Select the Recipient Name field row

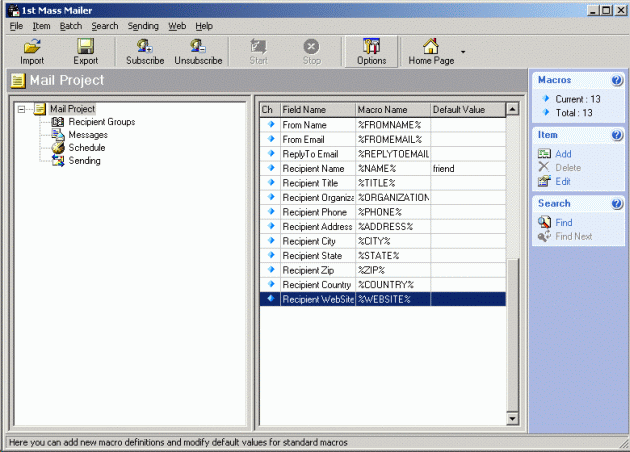point(382,168)
